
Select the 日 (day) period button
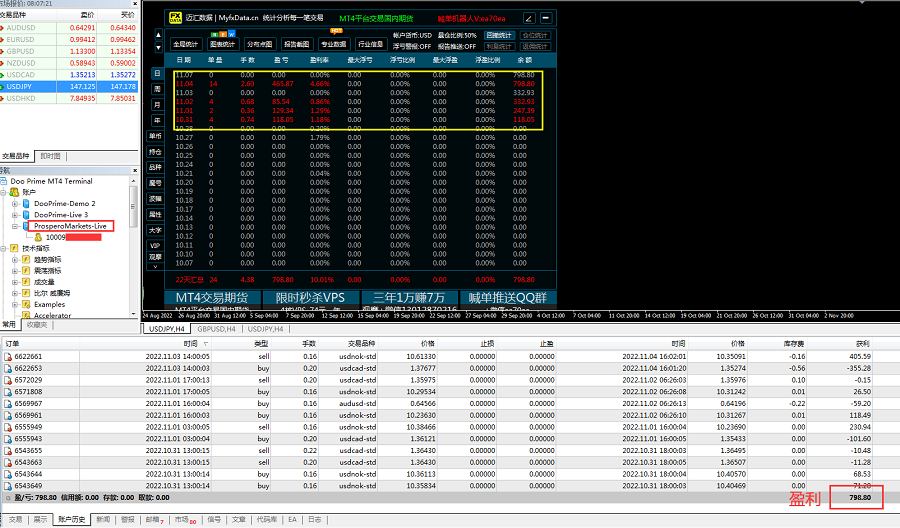157,73
